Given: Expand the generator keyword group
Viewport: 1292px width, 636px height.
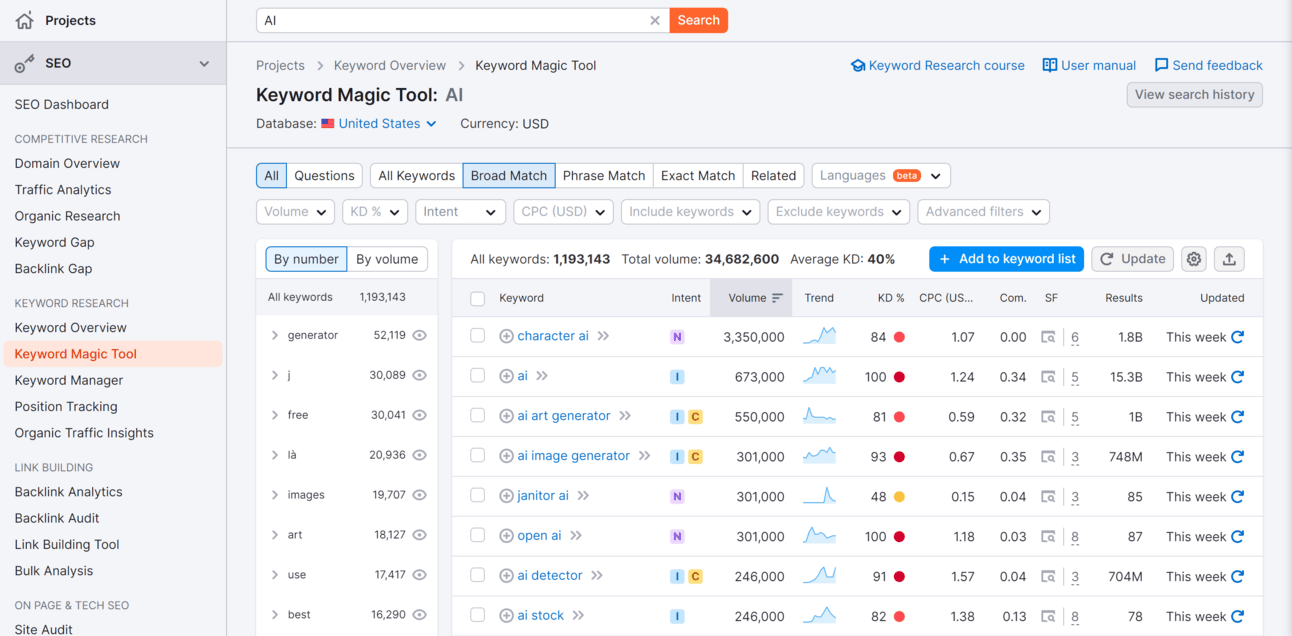Looking at the screenshot, I should point(275,335).
